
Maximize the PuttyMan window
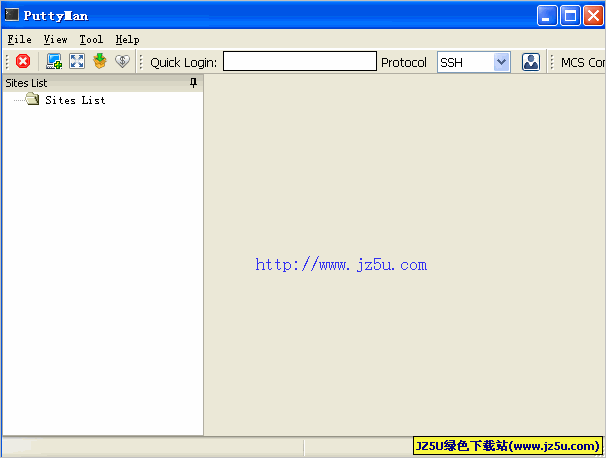click(x=570, y=15)
